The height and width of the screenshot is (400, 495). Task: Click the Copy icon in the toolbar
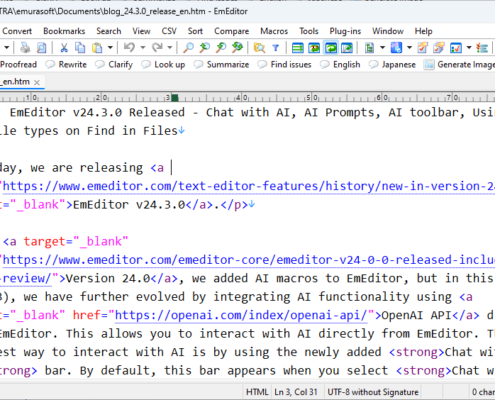pyautogui.click(x=80, y=48)
